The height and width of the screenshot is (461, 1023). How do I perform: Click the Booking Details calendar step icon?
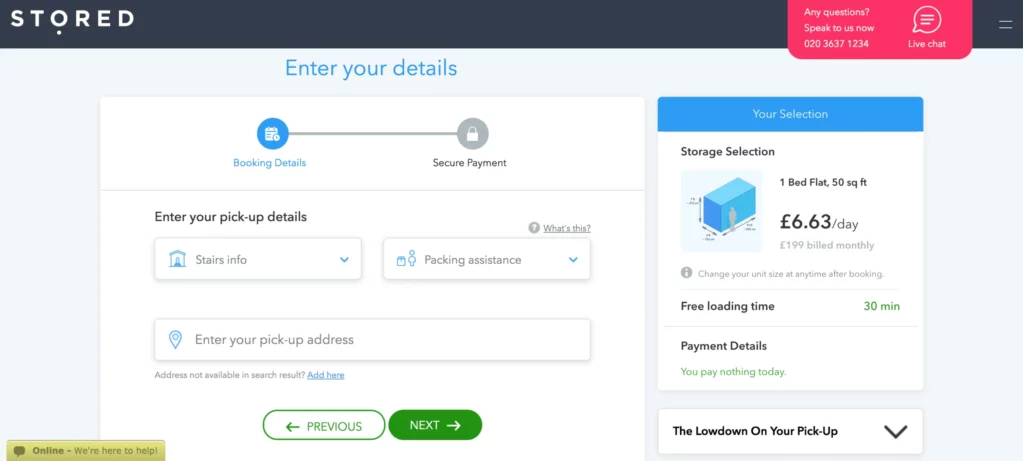(272, 133)
